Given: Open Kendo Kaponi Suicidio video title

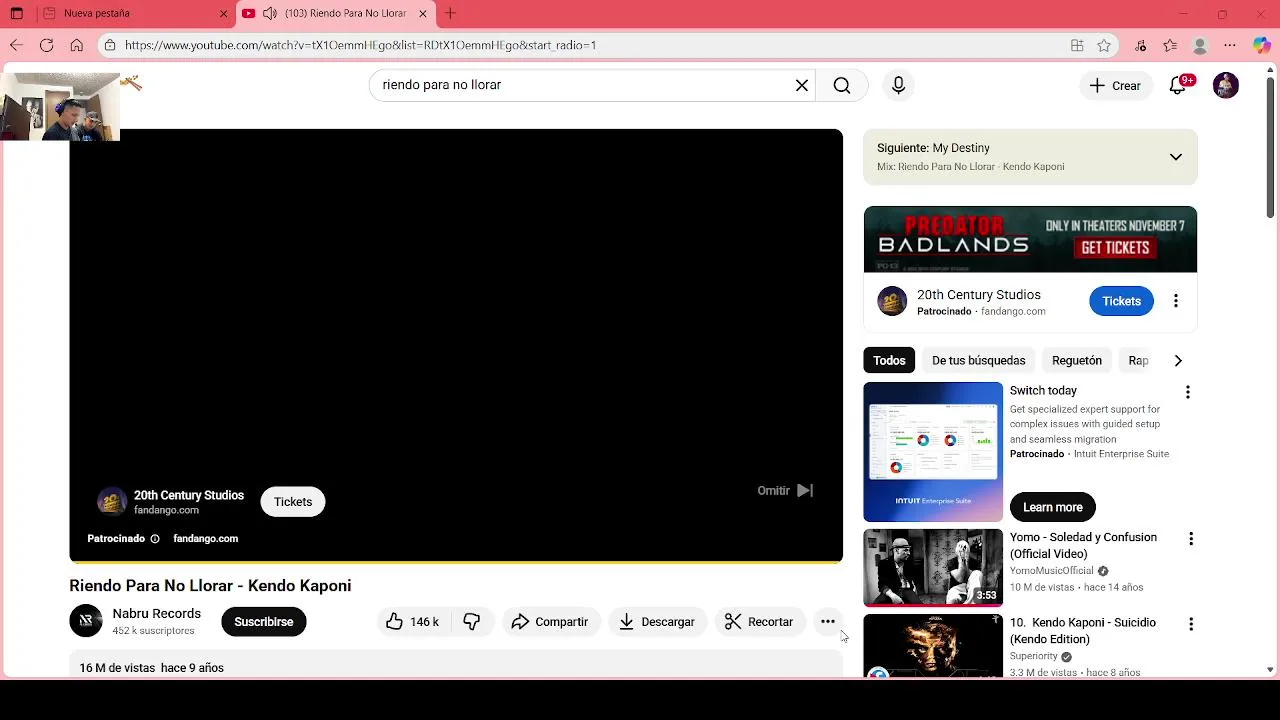Looking at the screenshot, I should [1082, 630].
